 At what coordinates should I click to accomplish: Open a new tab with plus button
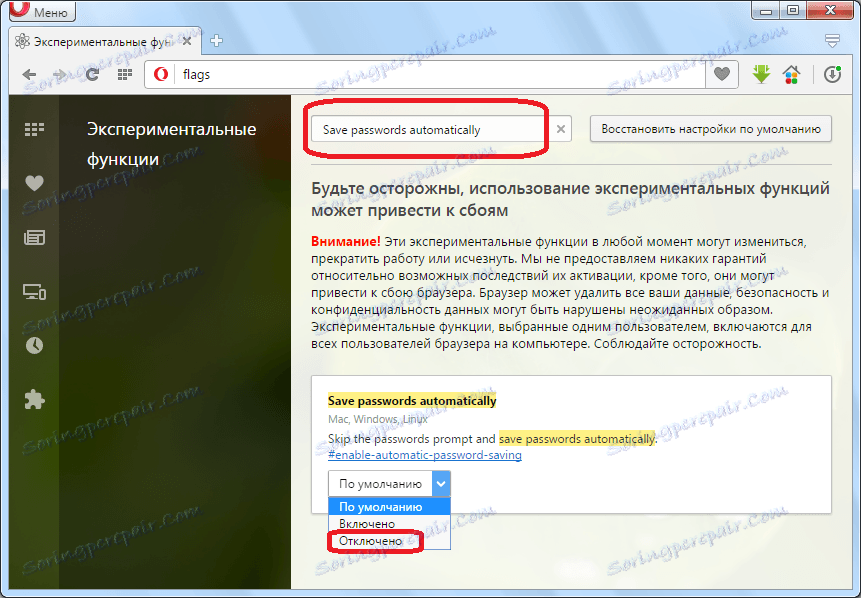[216, 41]
